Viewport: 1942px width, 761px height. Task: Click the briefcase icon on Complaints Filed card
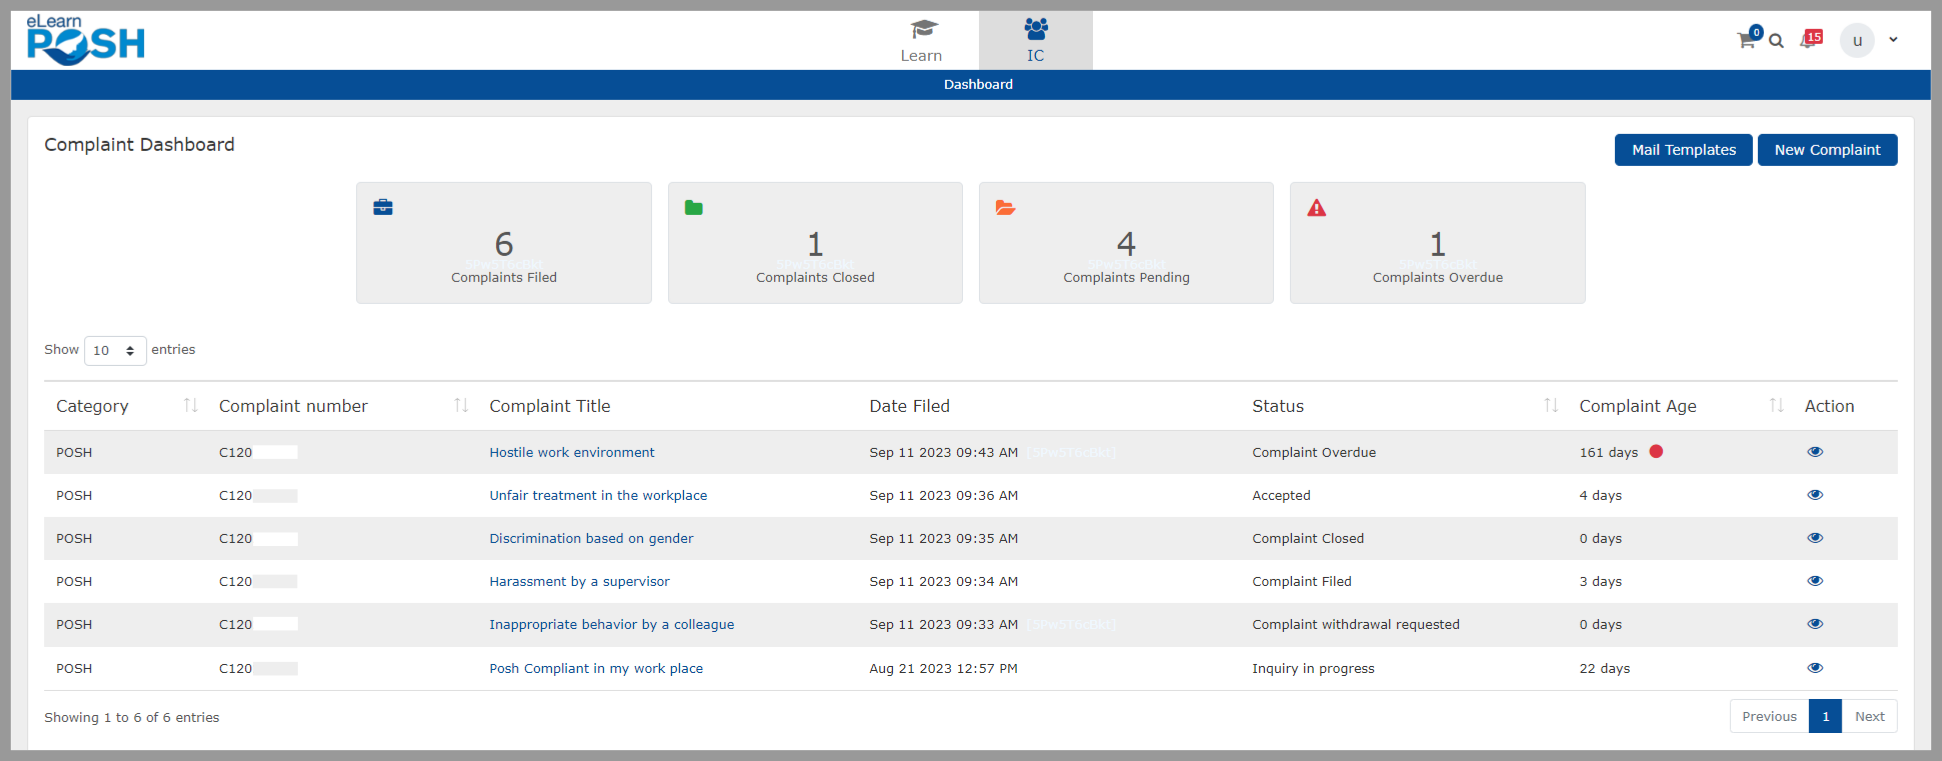point(383,208)
